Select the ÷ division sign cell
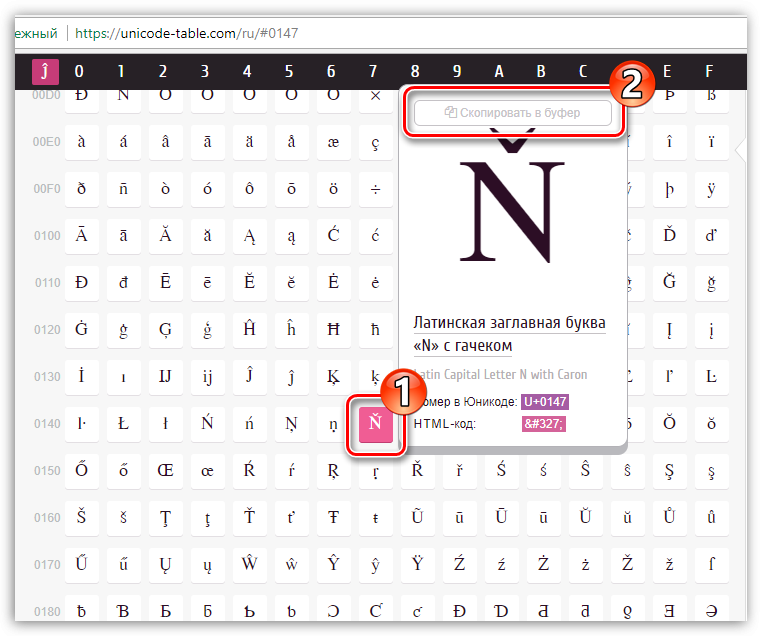Image resolution: width=762 pixels, height=636 pixels. (x=375, y=189)
